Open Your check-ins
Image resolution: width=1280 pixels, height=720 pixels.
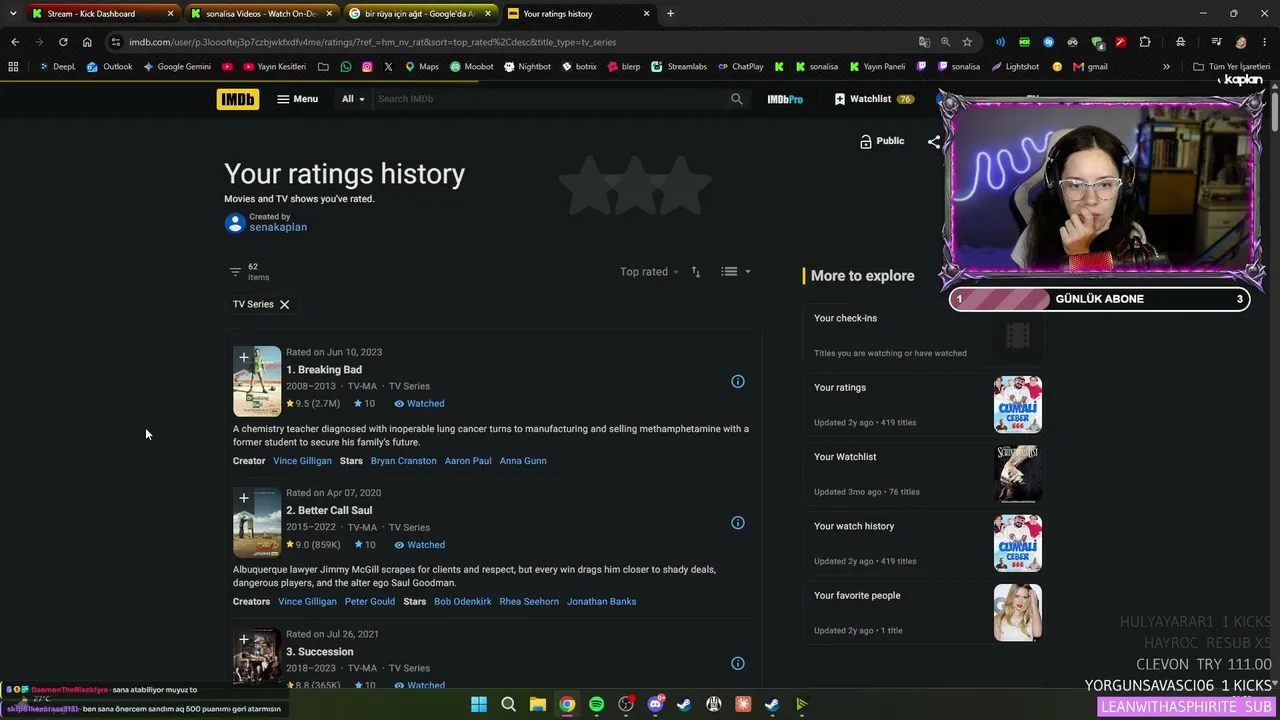pyautogui.click(x=845, y=318)
